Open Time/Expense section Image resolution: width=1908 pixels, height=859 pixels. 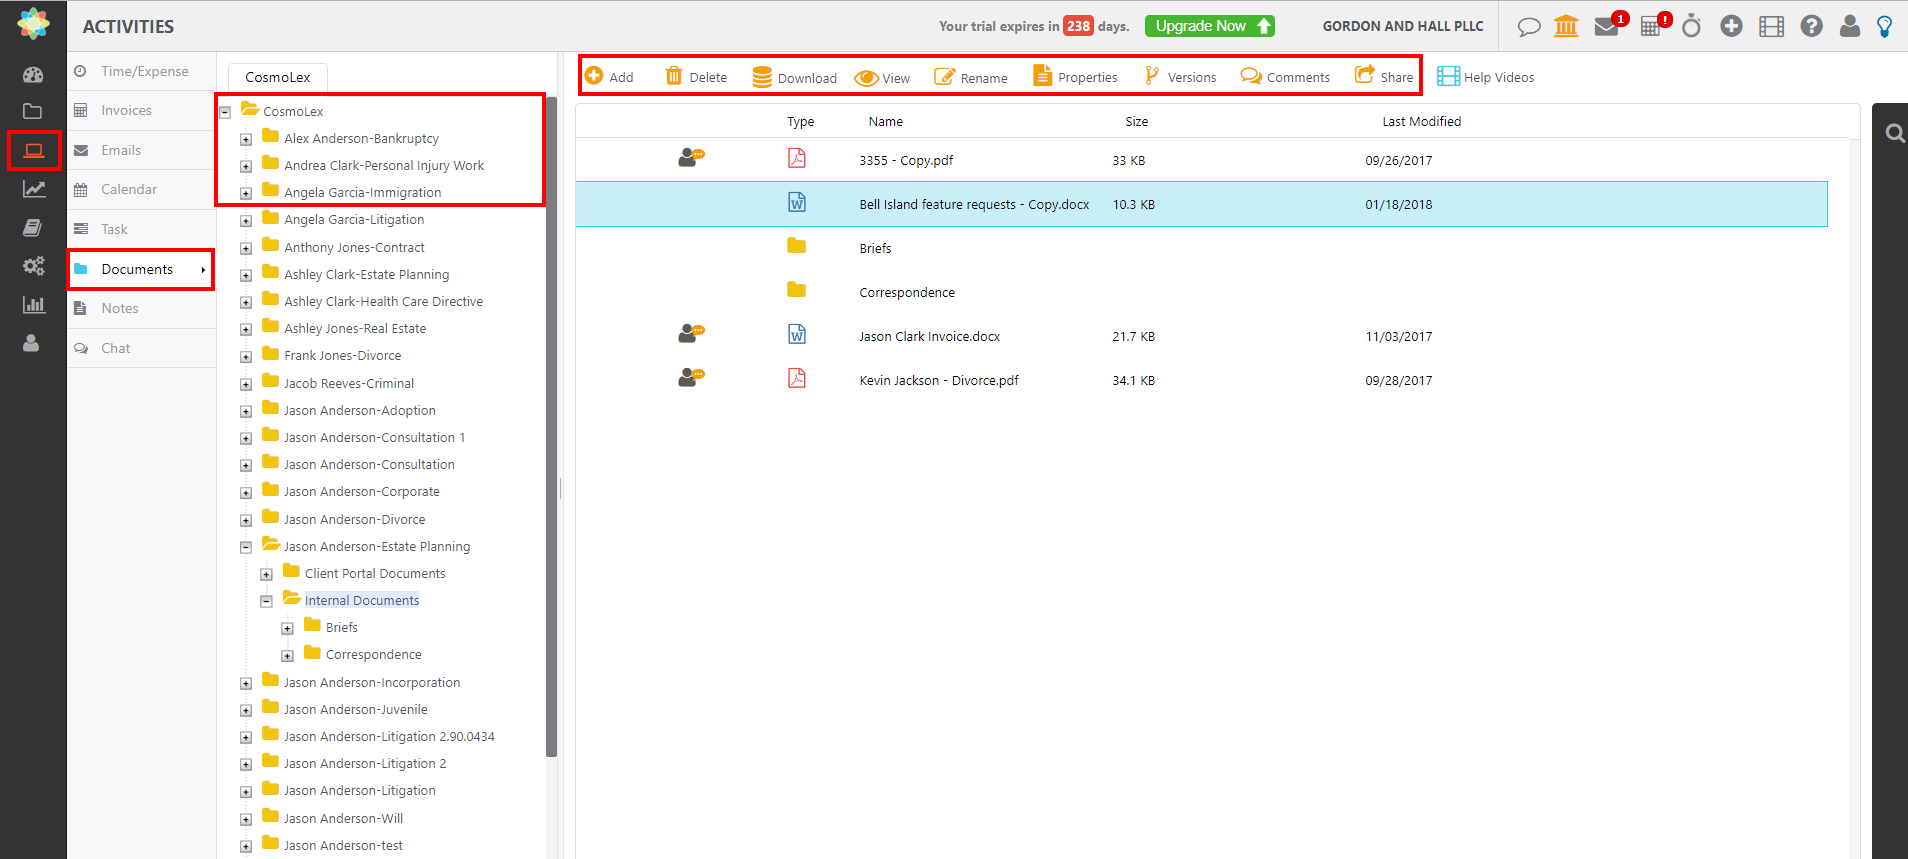coord(142,71)
